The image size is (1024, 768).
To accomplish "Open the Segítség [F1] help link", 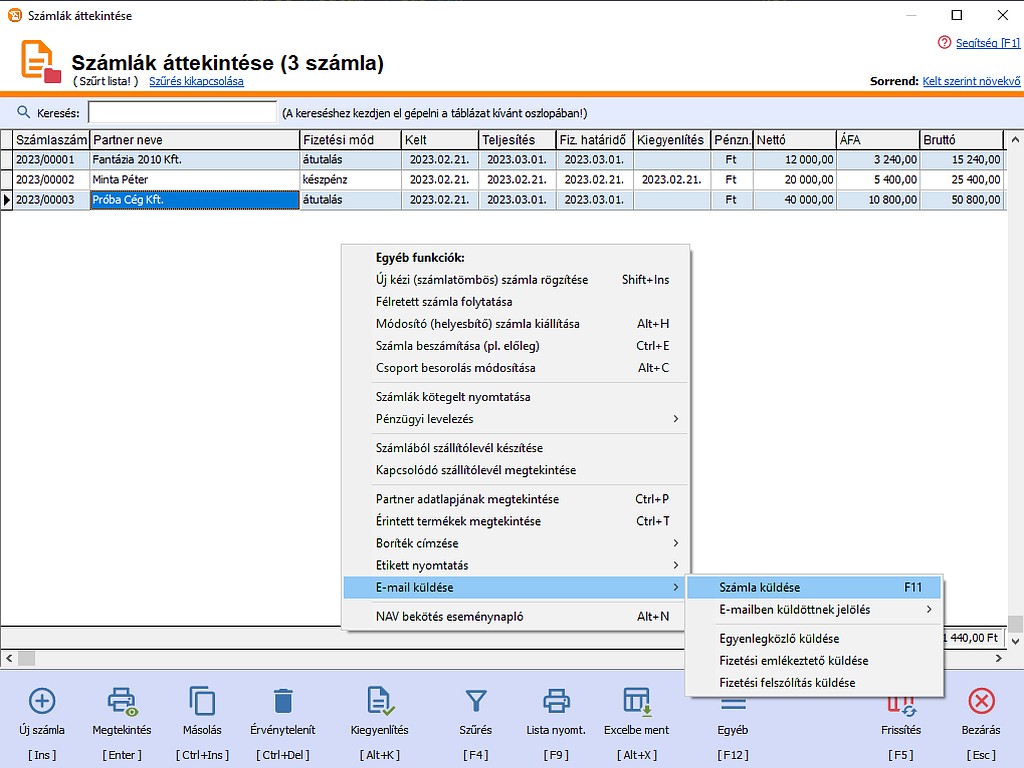I will click(987, 43).
